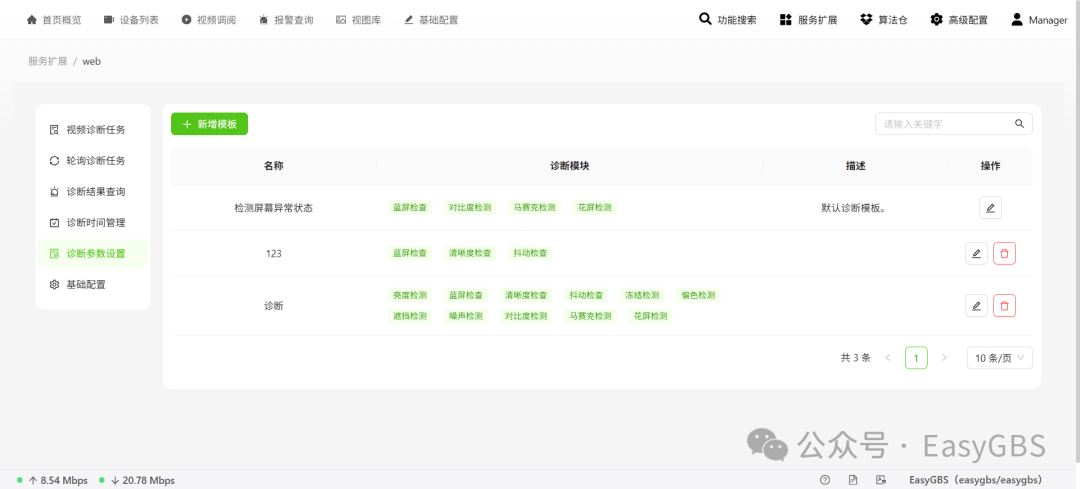Click 花屏检测 tag in first row

point(594,207)
